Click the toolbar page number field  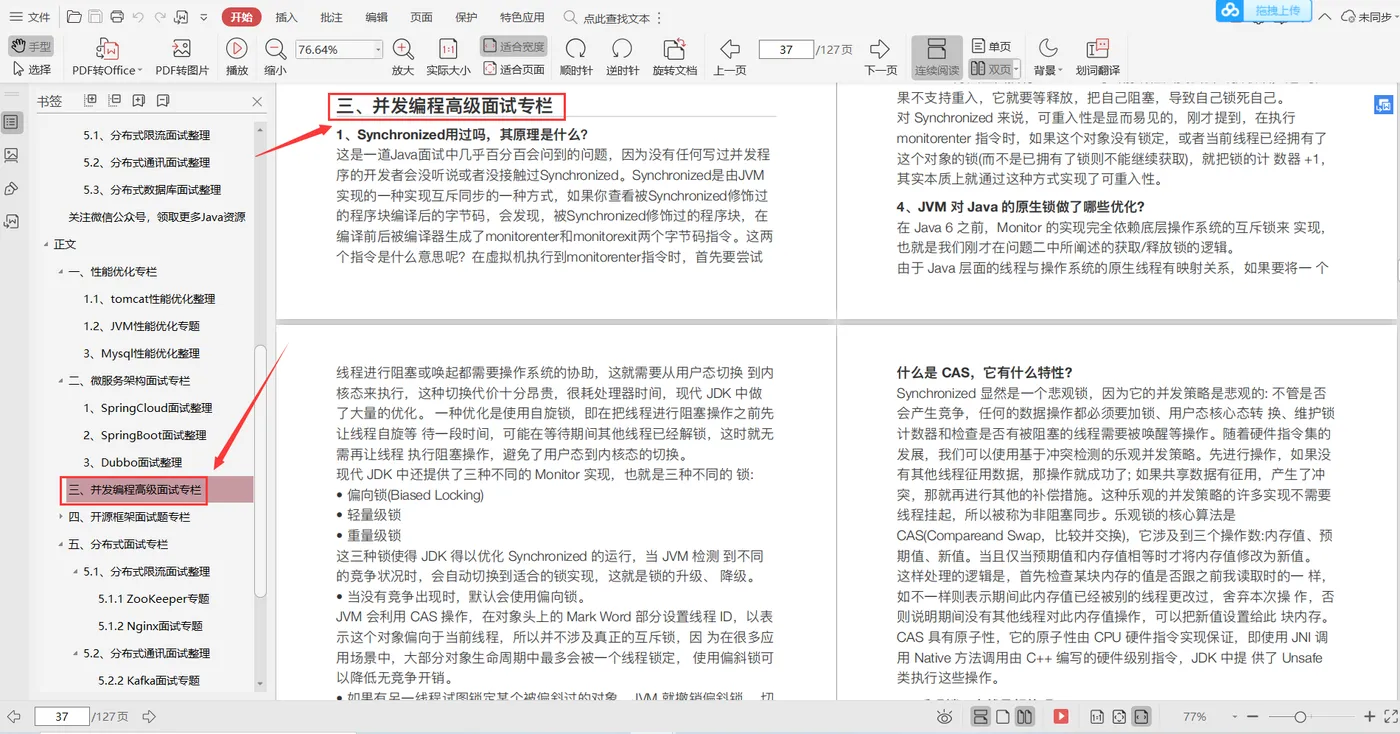pos(786,49)
